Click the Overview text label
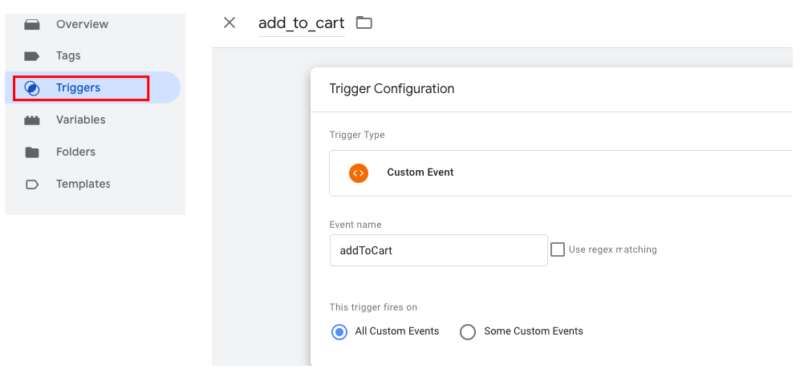The height and width of the screenshot is (369, 800). click(82, 24)
